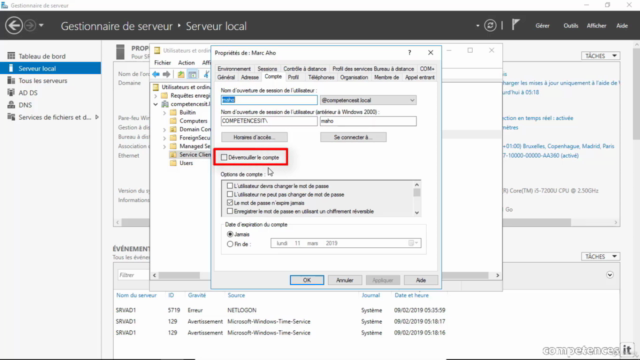Expand the Domain Controllers tree node

tap(164, 129)
